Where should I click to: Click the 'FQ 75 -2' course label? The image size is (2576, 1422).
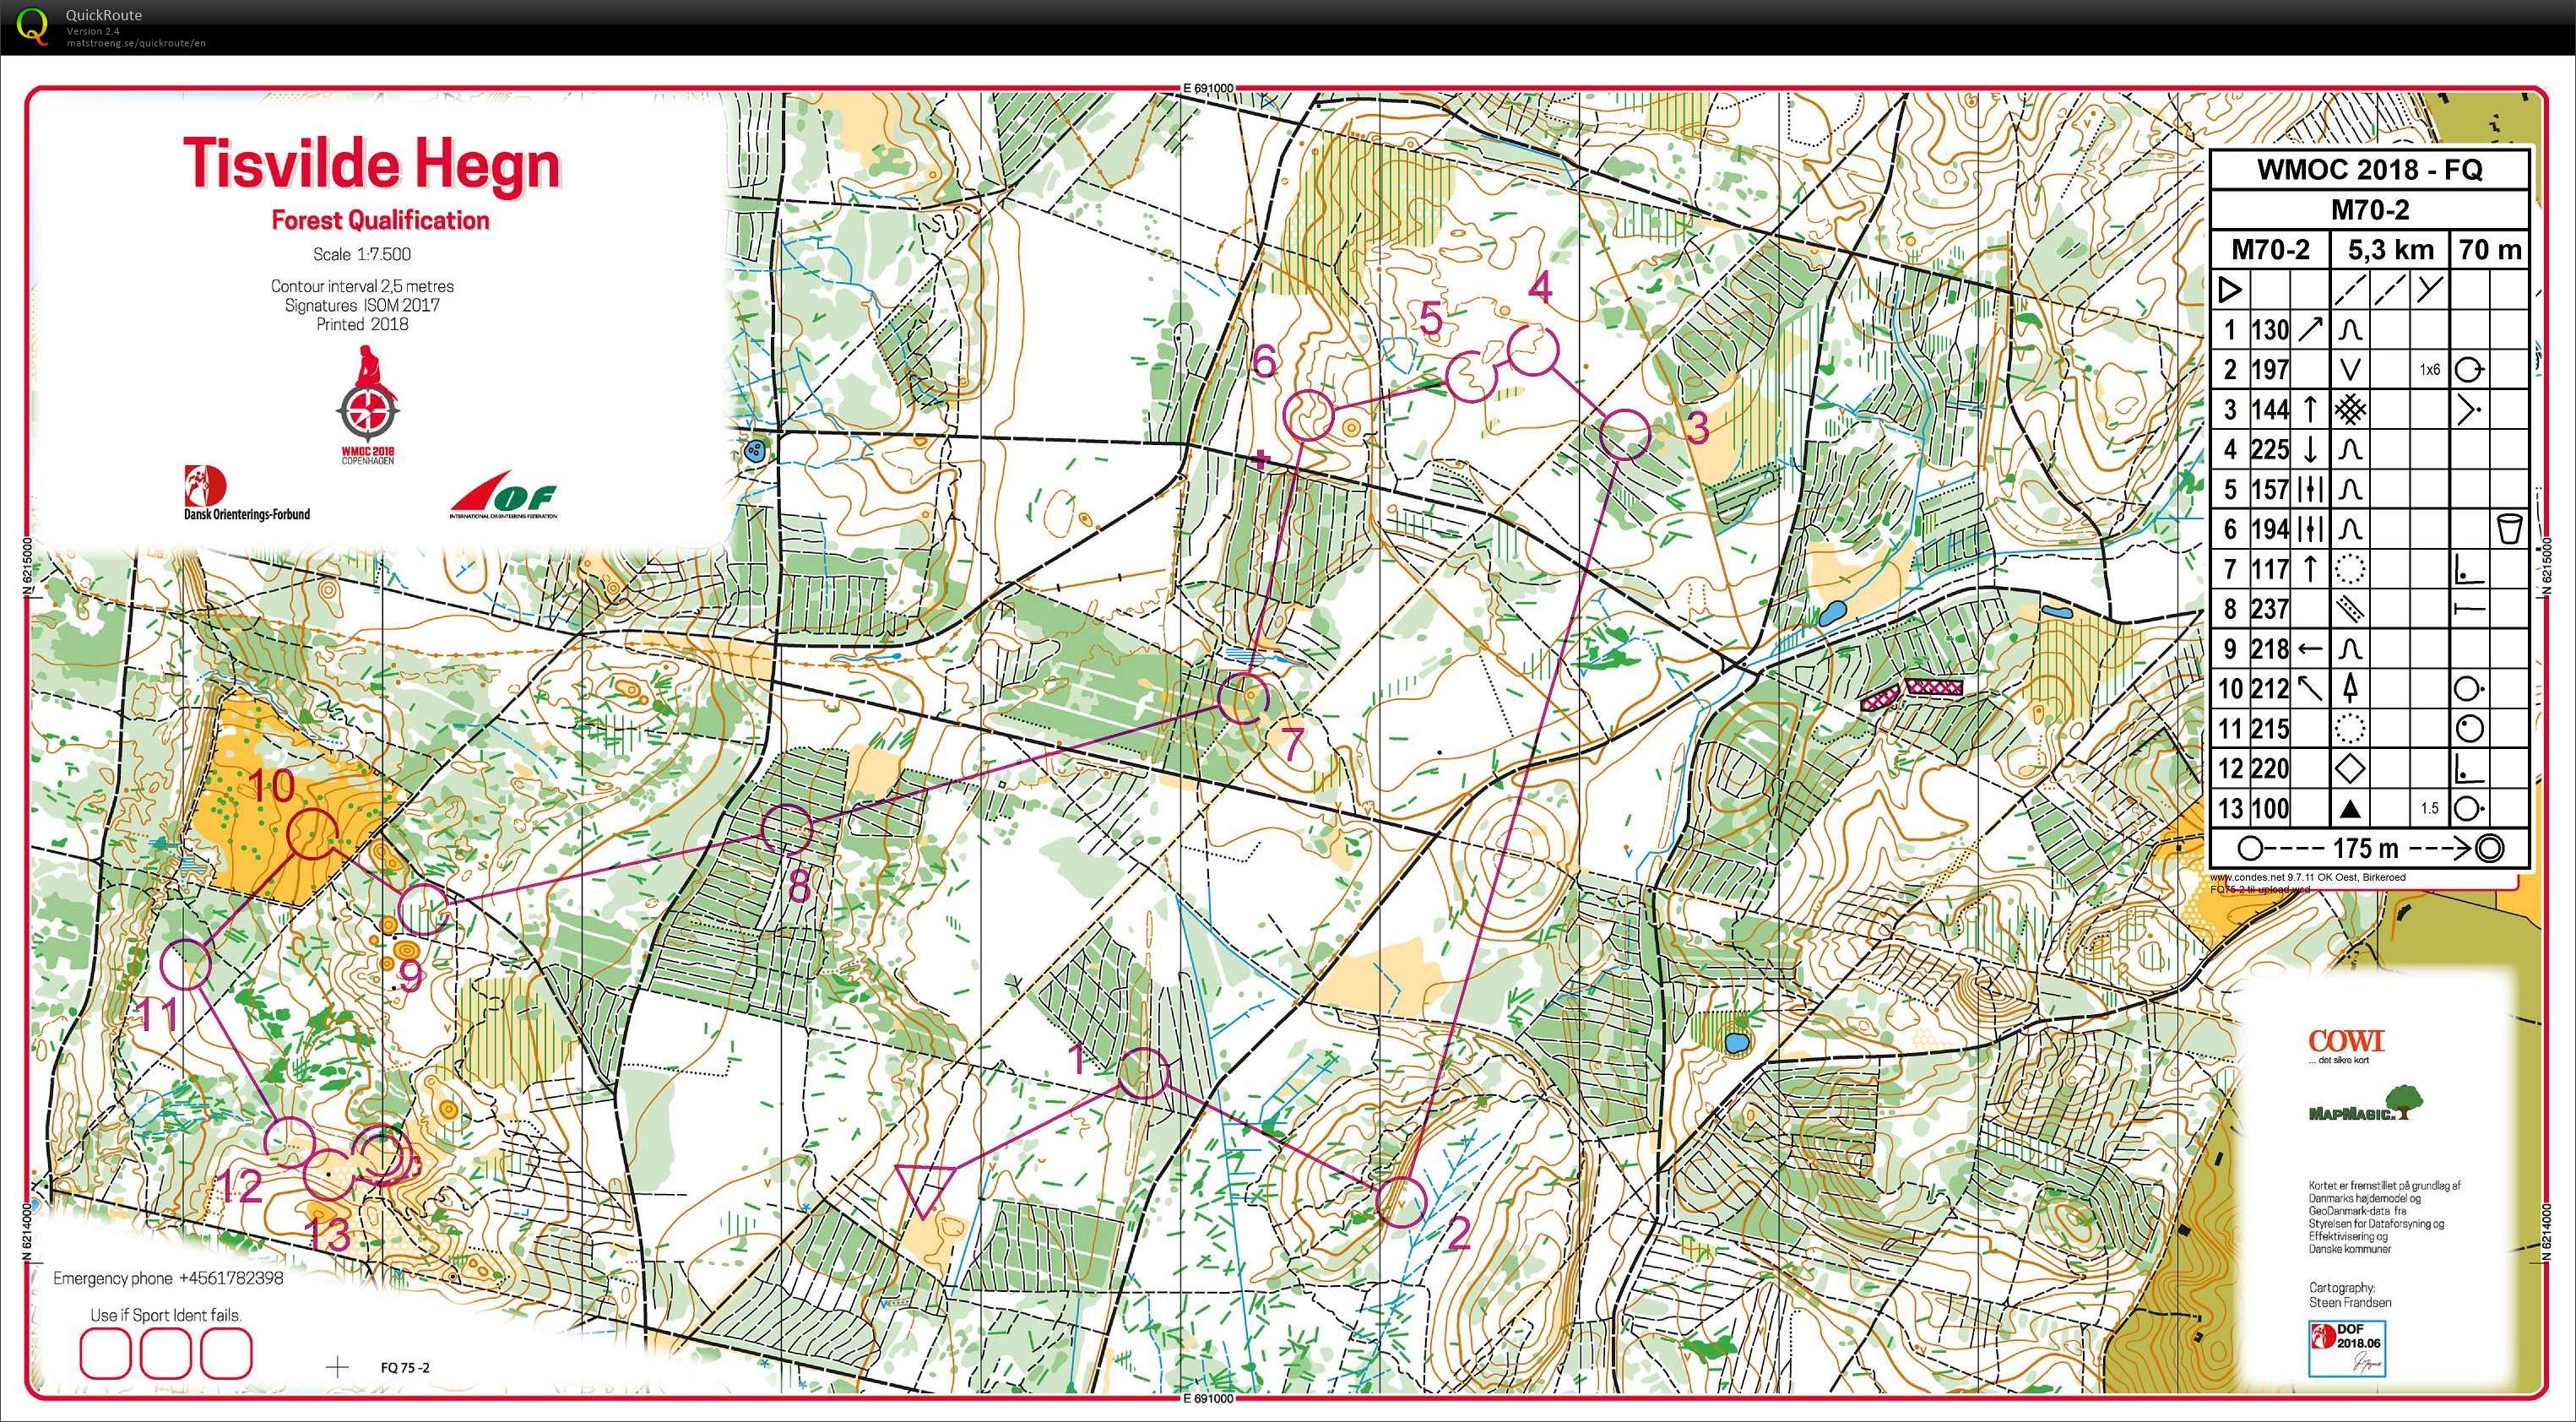coord(405,1367)
